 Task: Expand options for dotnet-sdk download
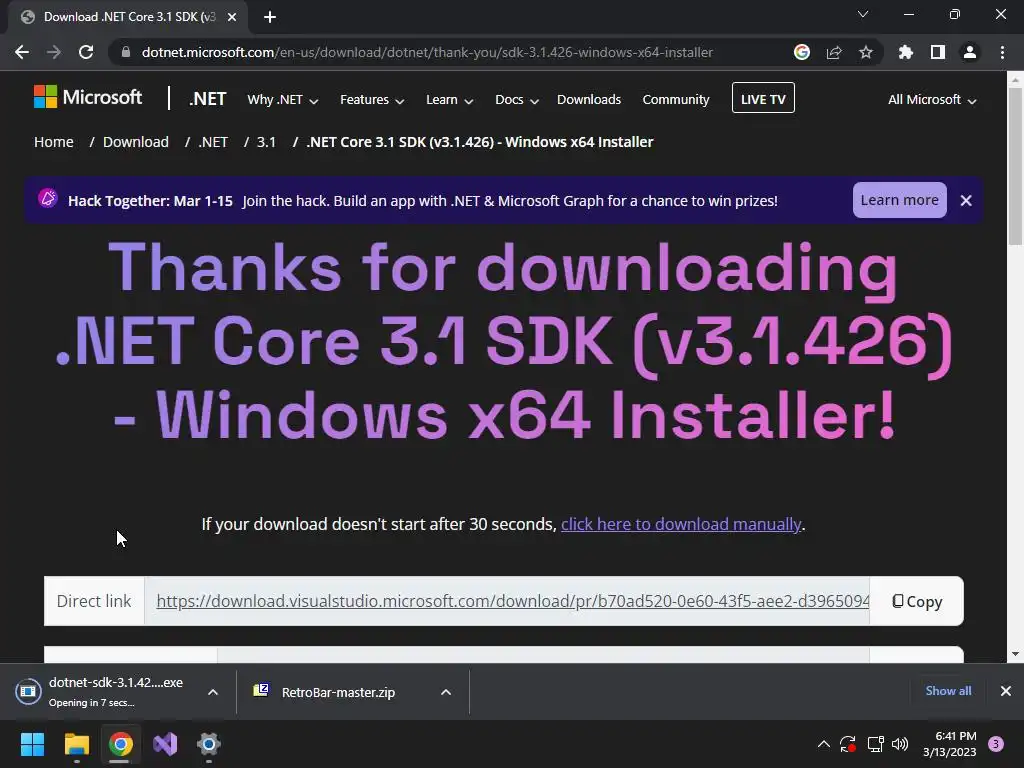tap(213, 692)
